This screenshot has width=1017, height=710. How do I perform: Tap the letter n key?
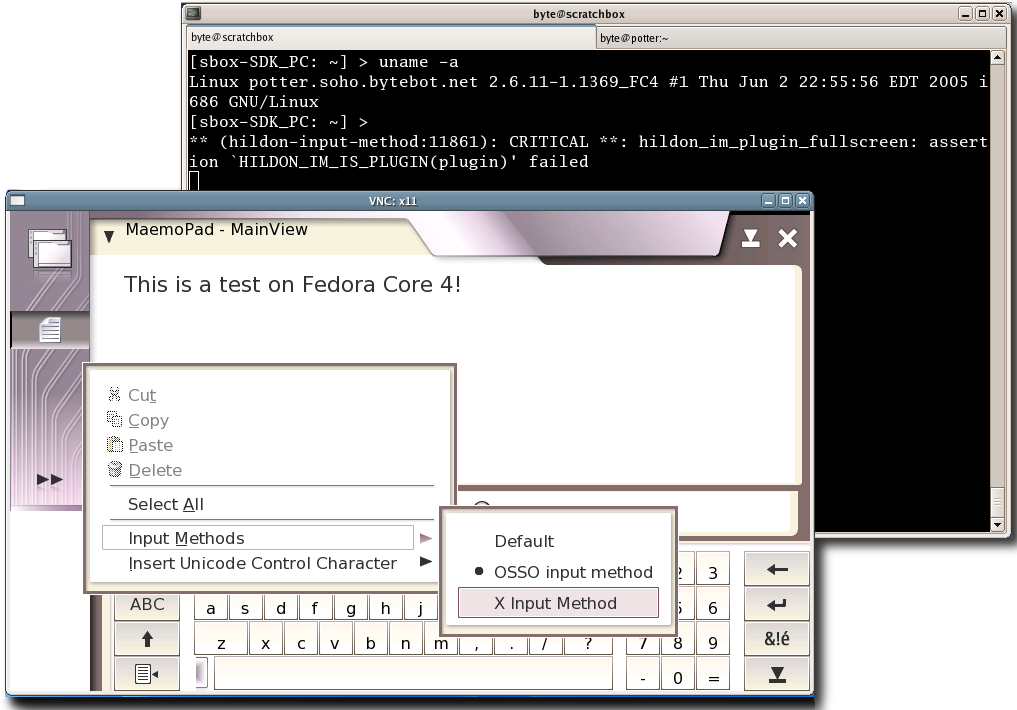tap(405, 641)
